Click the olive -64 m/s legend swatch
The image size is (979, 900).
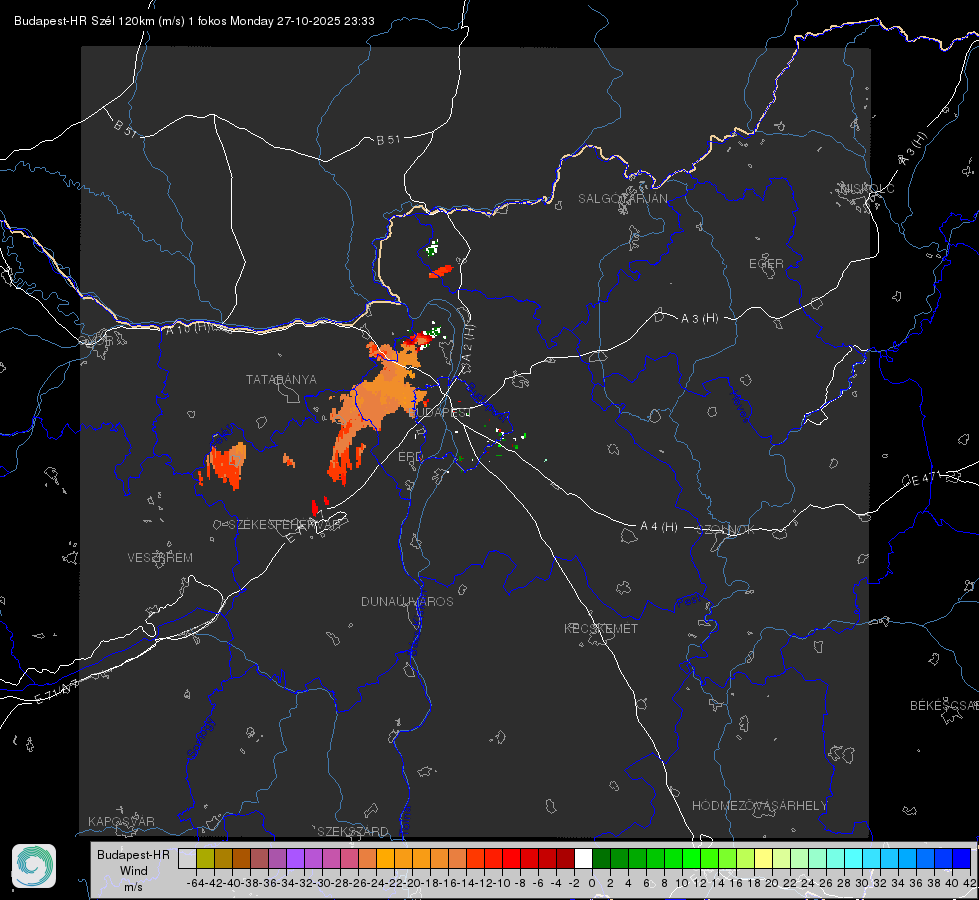click(205, 859)
